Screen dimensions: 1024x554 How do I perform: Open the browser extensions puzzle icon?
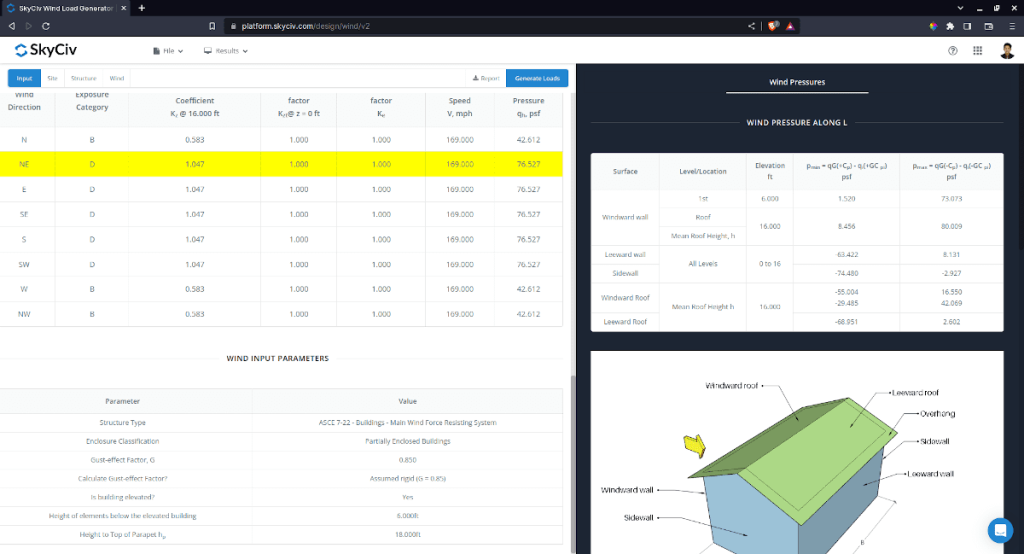tap(949, 26)
